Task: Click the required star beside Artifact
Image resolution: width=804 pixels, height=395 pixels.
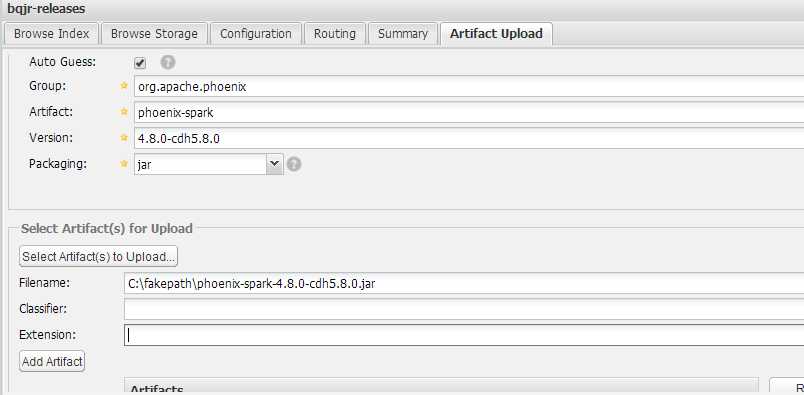Action: [124, 112]
